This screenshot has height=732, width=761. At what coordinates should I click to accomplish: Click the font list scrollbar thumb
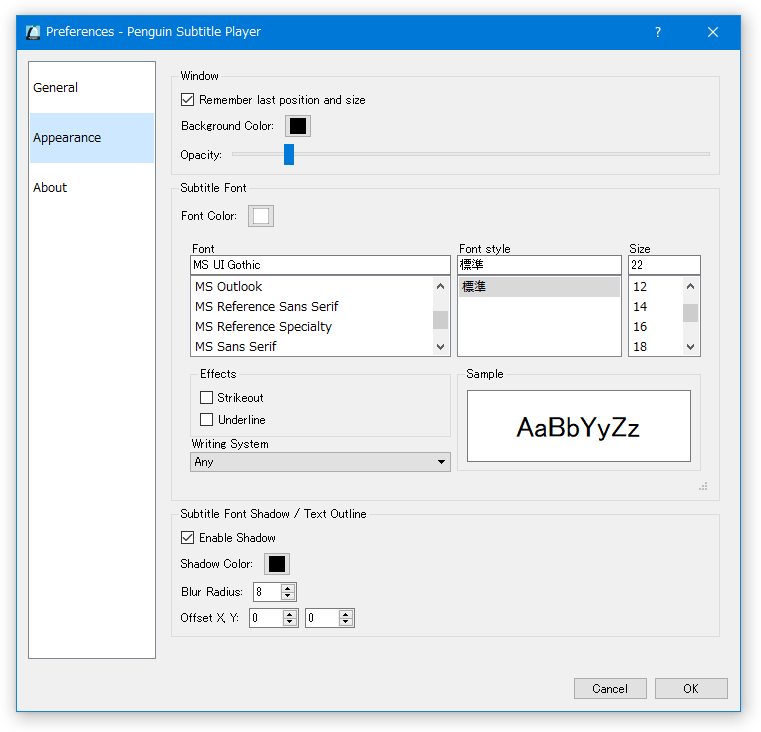click(440, 320)
